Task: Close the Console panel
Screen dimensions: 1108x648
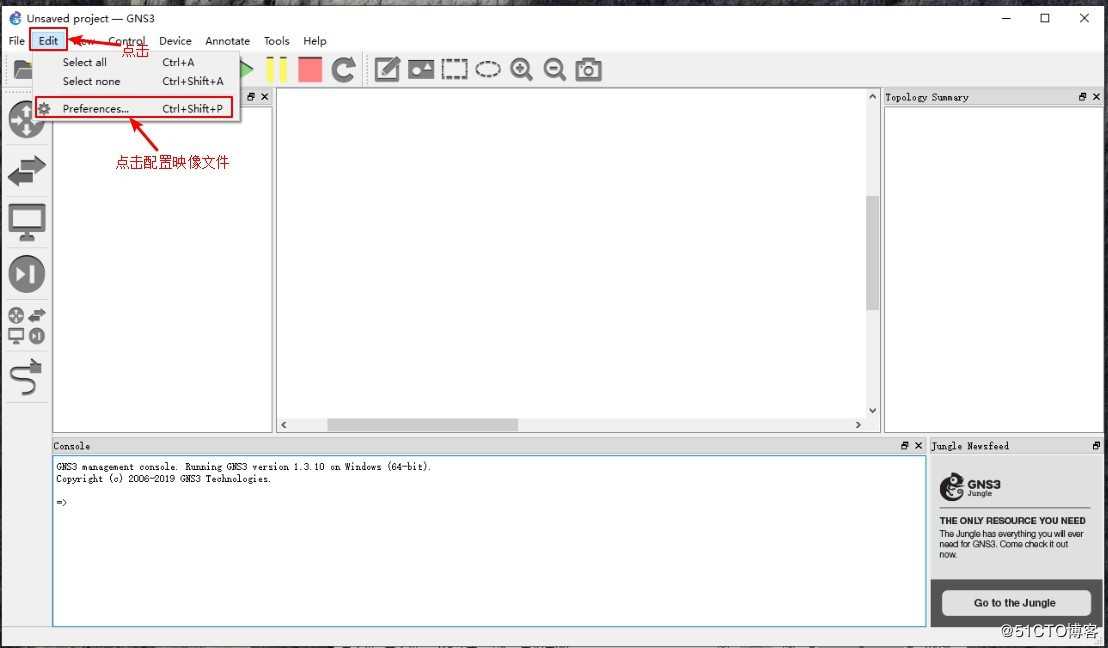Action: click(x=919, y=446)
